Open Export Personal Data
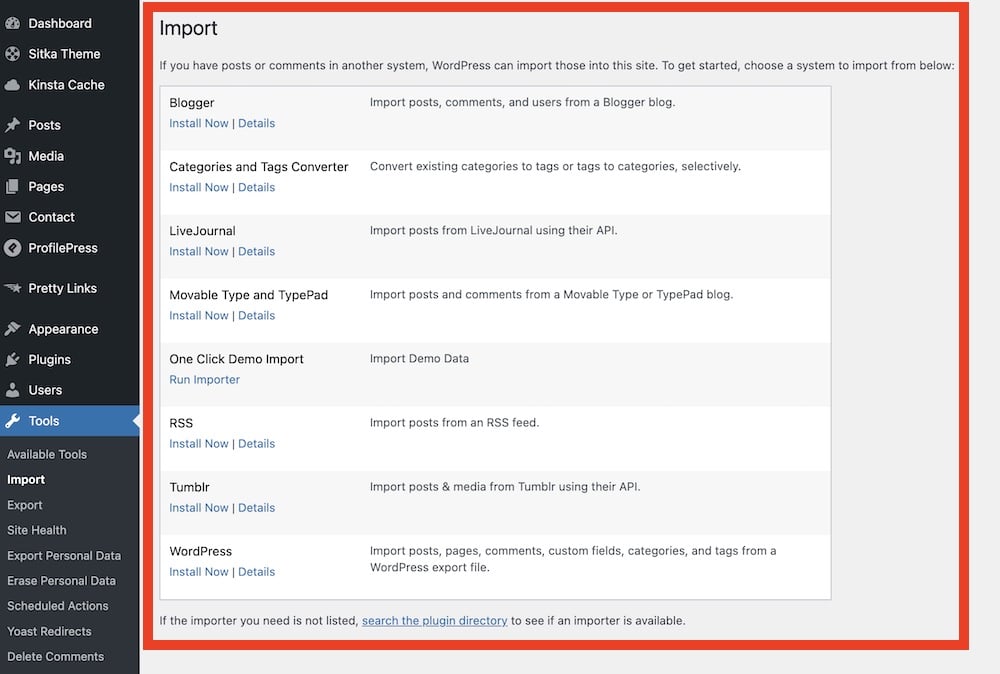Image resolution: width=1000 pixels, height=674 pixels. [x=64, y=555]
